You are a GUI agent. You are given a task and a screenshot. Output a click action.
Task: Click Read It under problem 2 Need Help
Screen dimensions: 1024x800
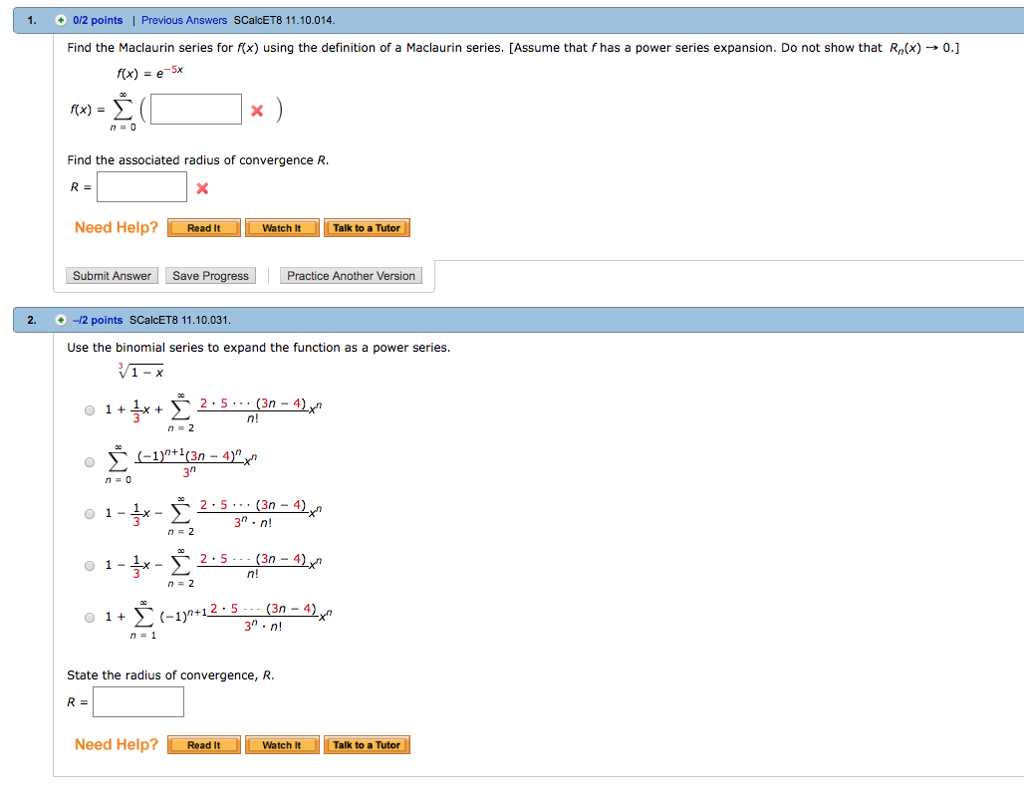pyautogui.click(x=203, y=744)
